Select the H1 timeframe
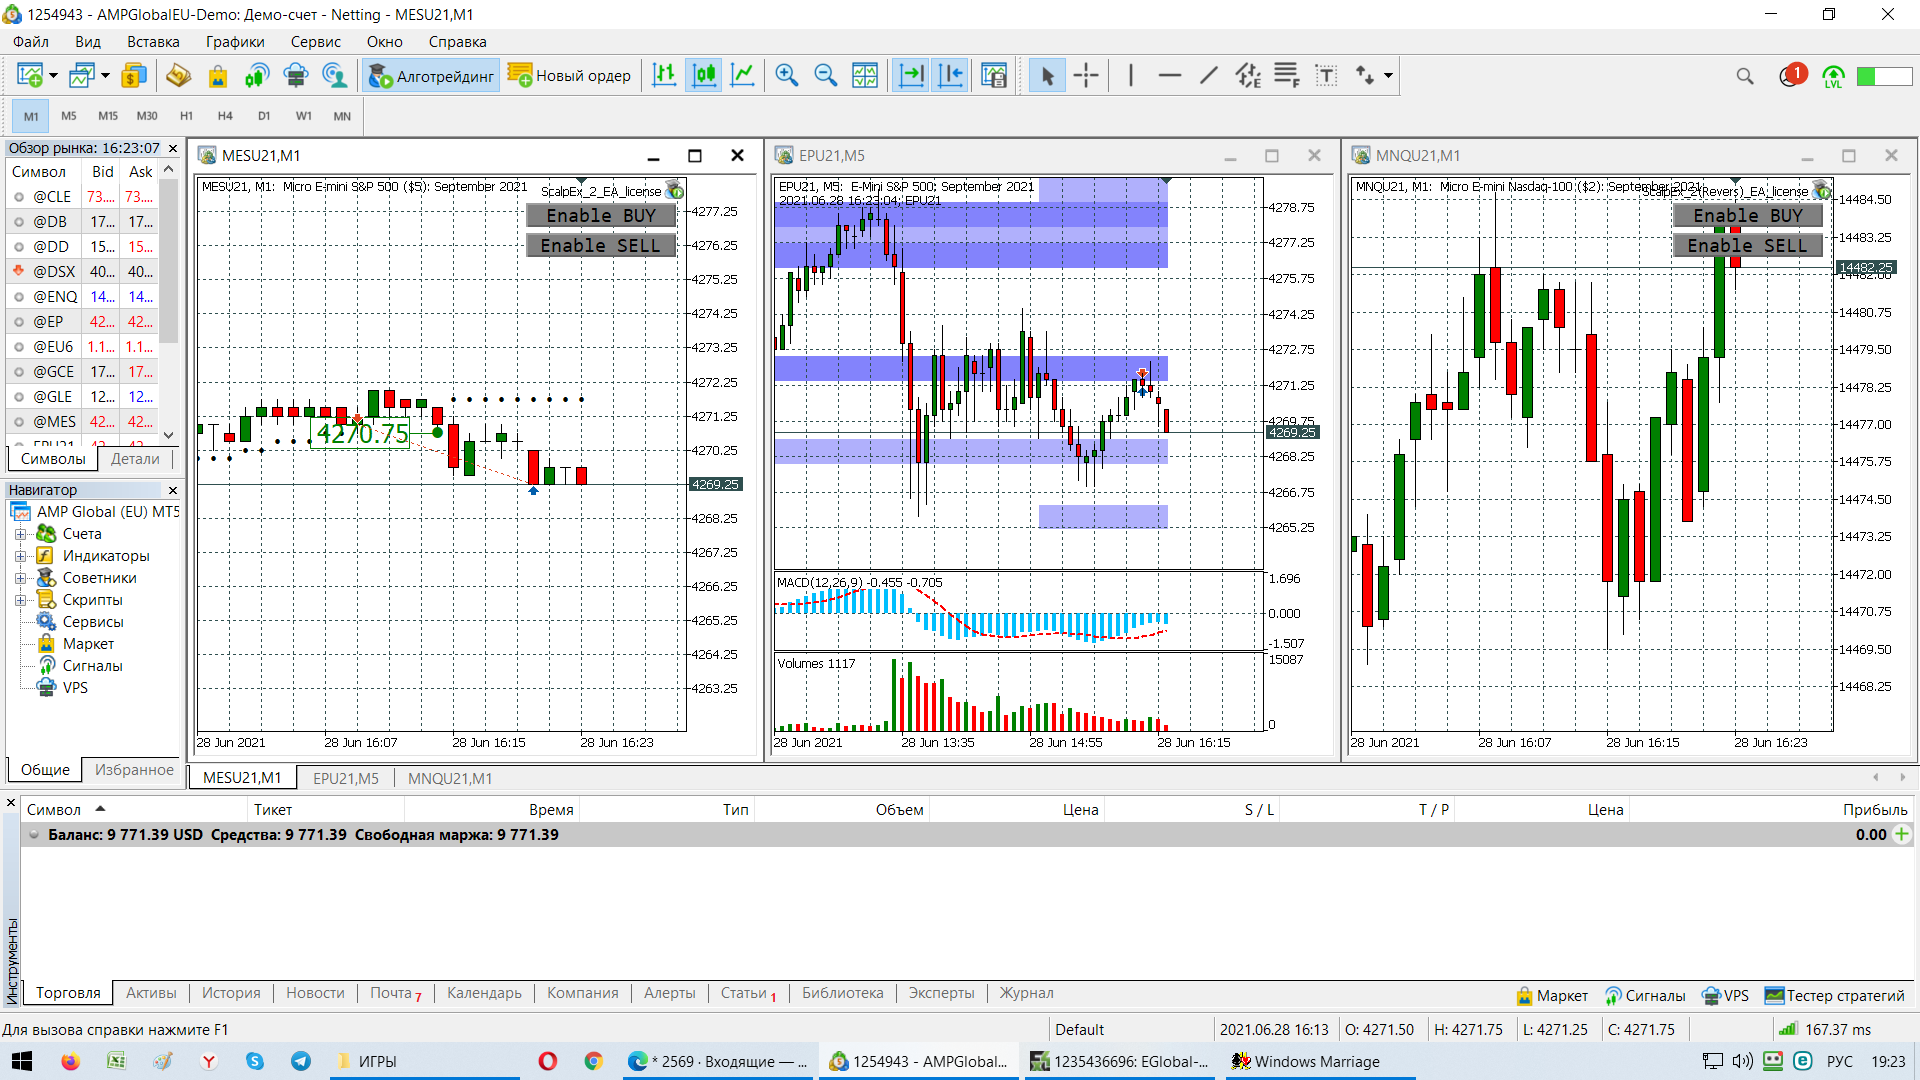Screen dimensions: 1920x1080 (186, 116)
